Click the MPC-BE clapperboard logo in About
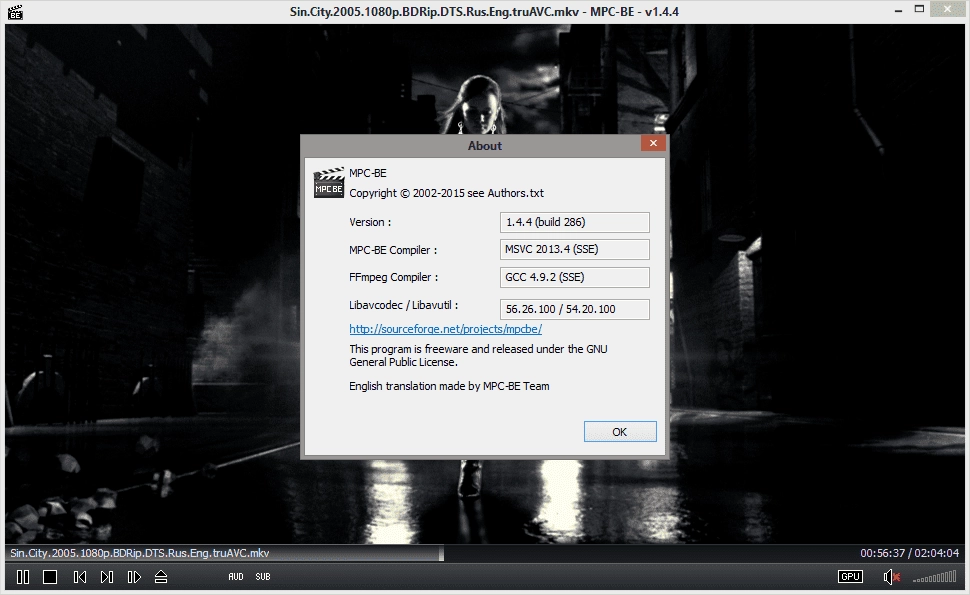970x595 pixels. point(328,182)
